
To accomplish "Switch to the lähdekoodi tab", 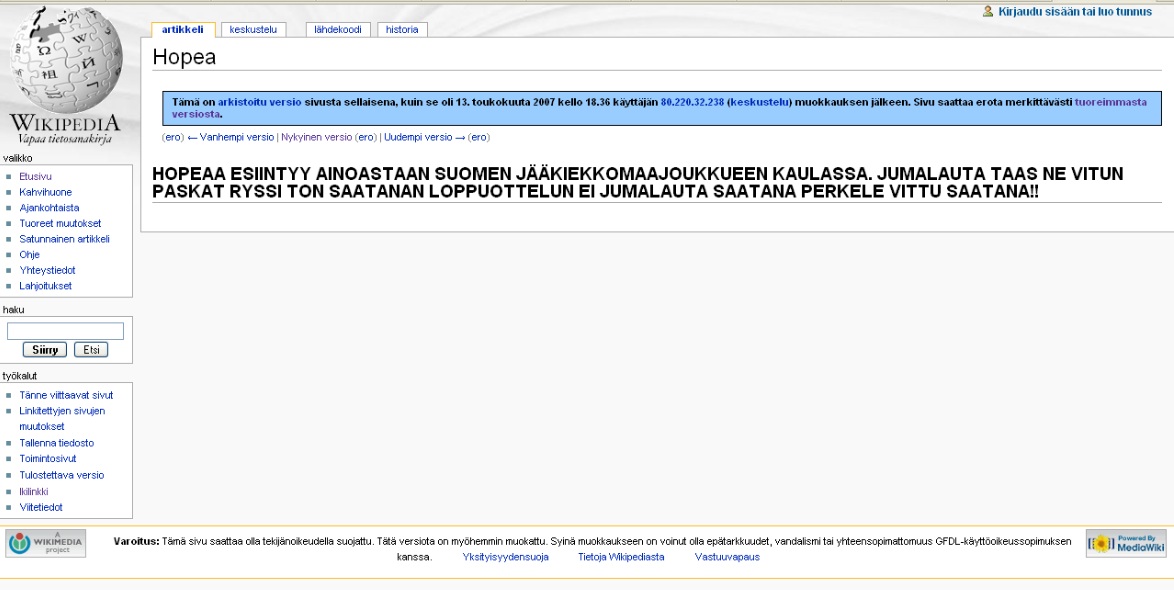I will coord(337,29).
